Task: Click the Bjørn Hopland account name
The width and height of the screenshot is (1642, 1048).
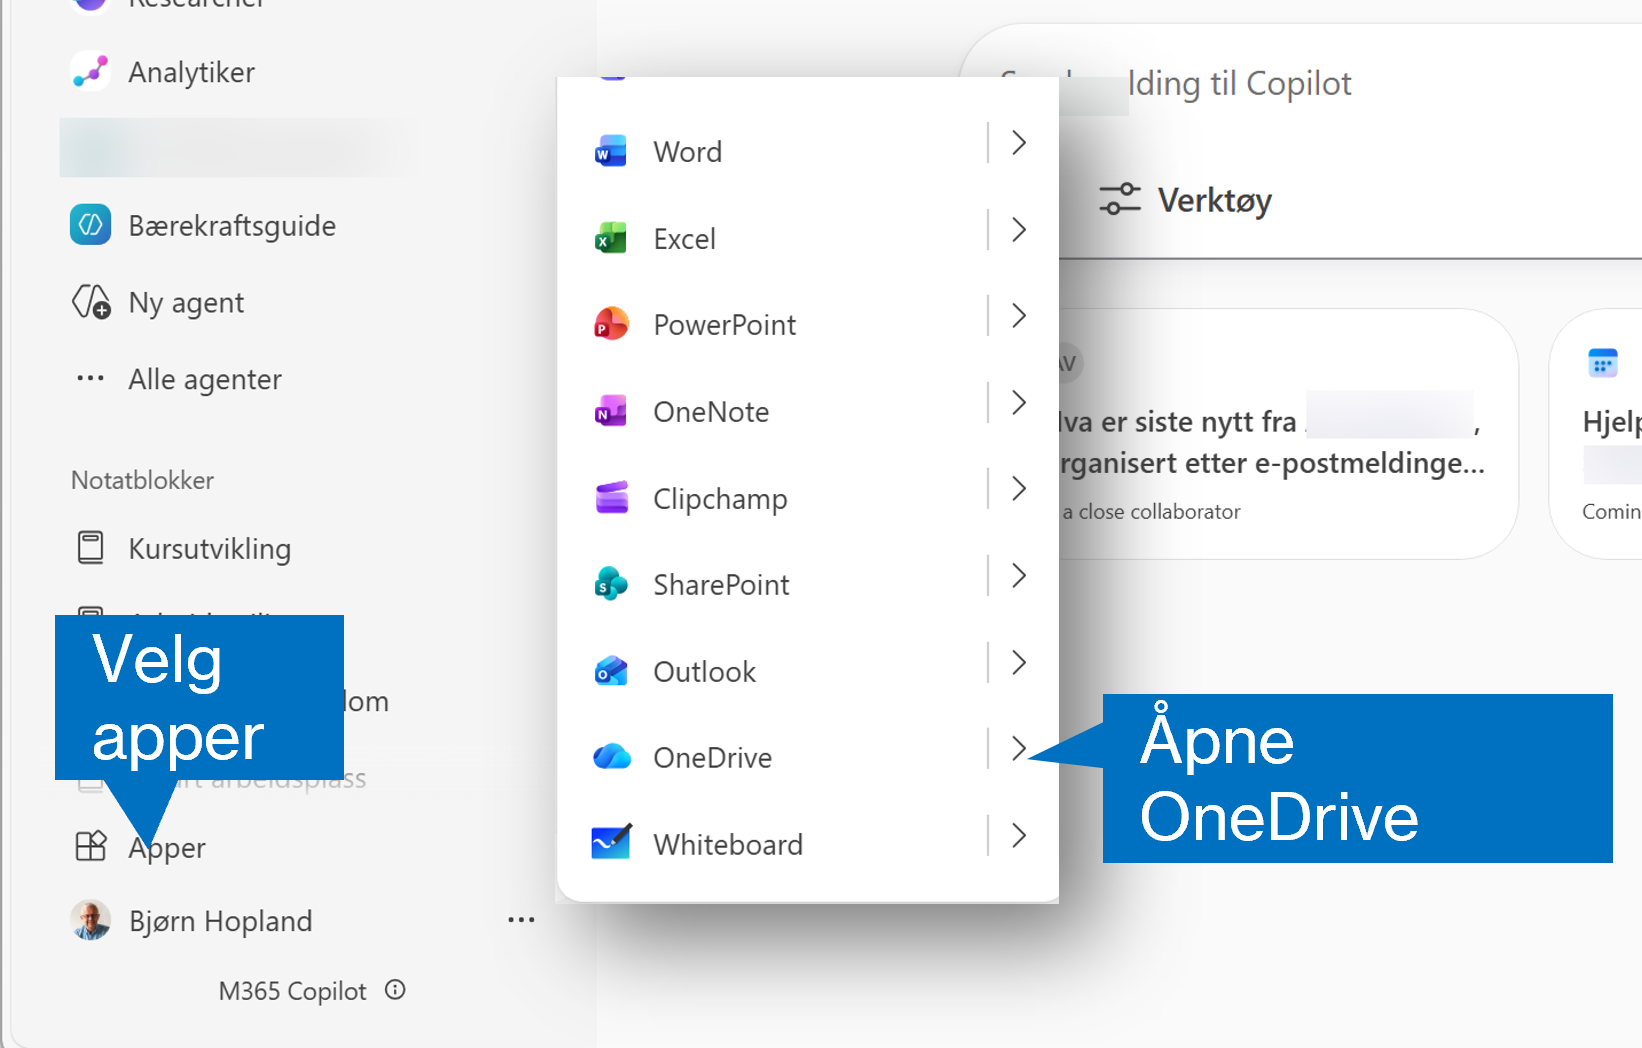Action: point(220,921)
